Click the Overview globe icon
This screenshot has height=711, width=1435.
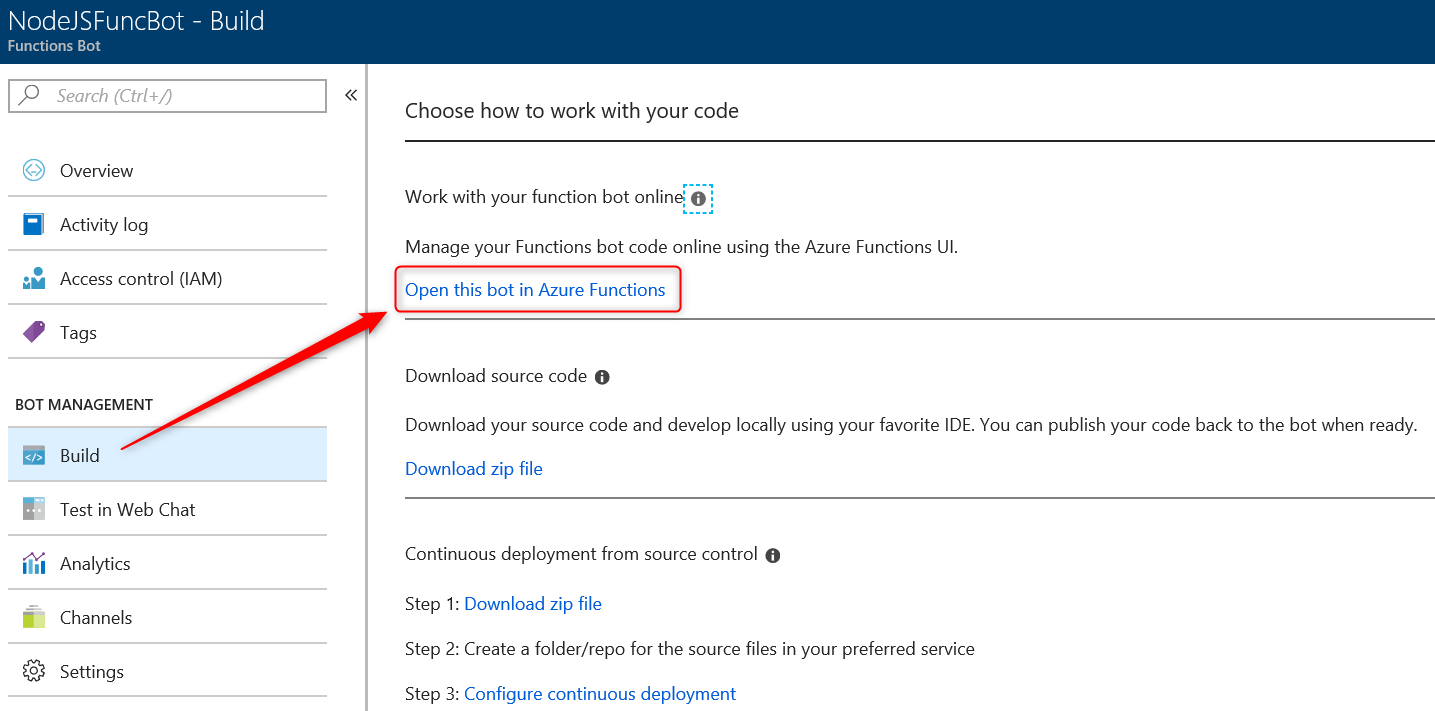pos(33,171)
